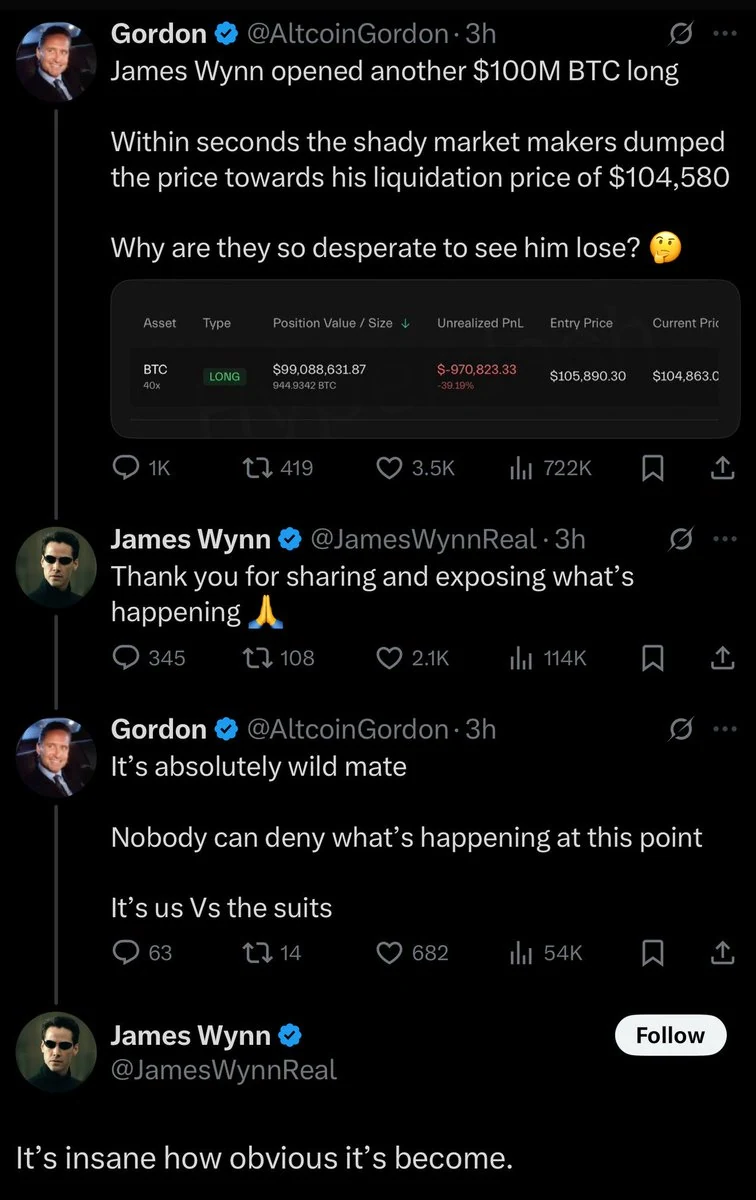Share Gordon's 'us Vs the suits' reply
The height and width of the screenshot is (1200, 756).
[x=721, y=953]
